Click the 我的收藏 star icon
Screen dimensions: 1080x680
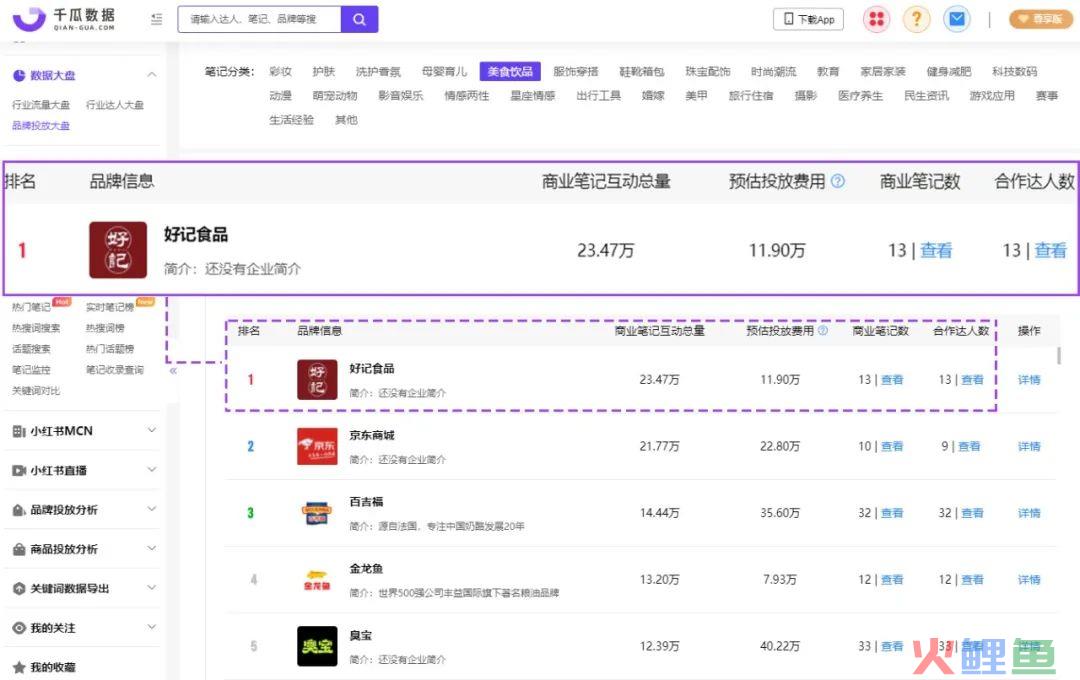[x=19, y=667]
